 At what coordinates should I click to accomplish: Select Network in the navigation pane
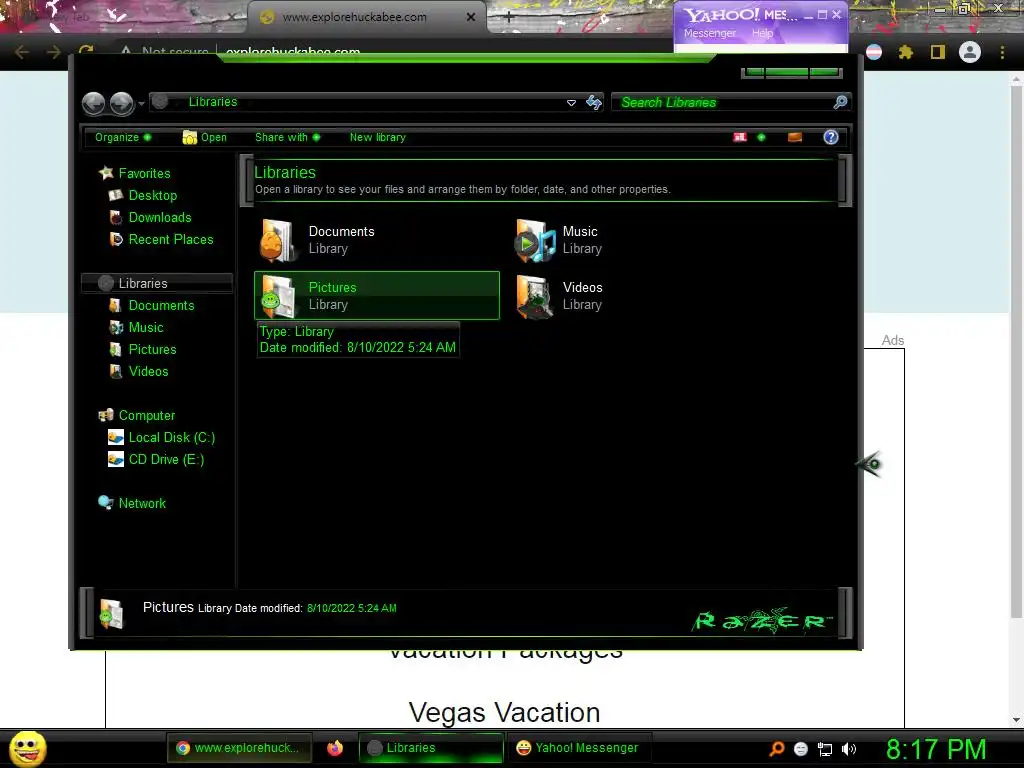142,504
